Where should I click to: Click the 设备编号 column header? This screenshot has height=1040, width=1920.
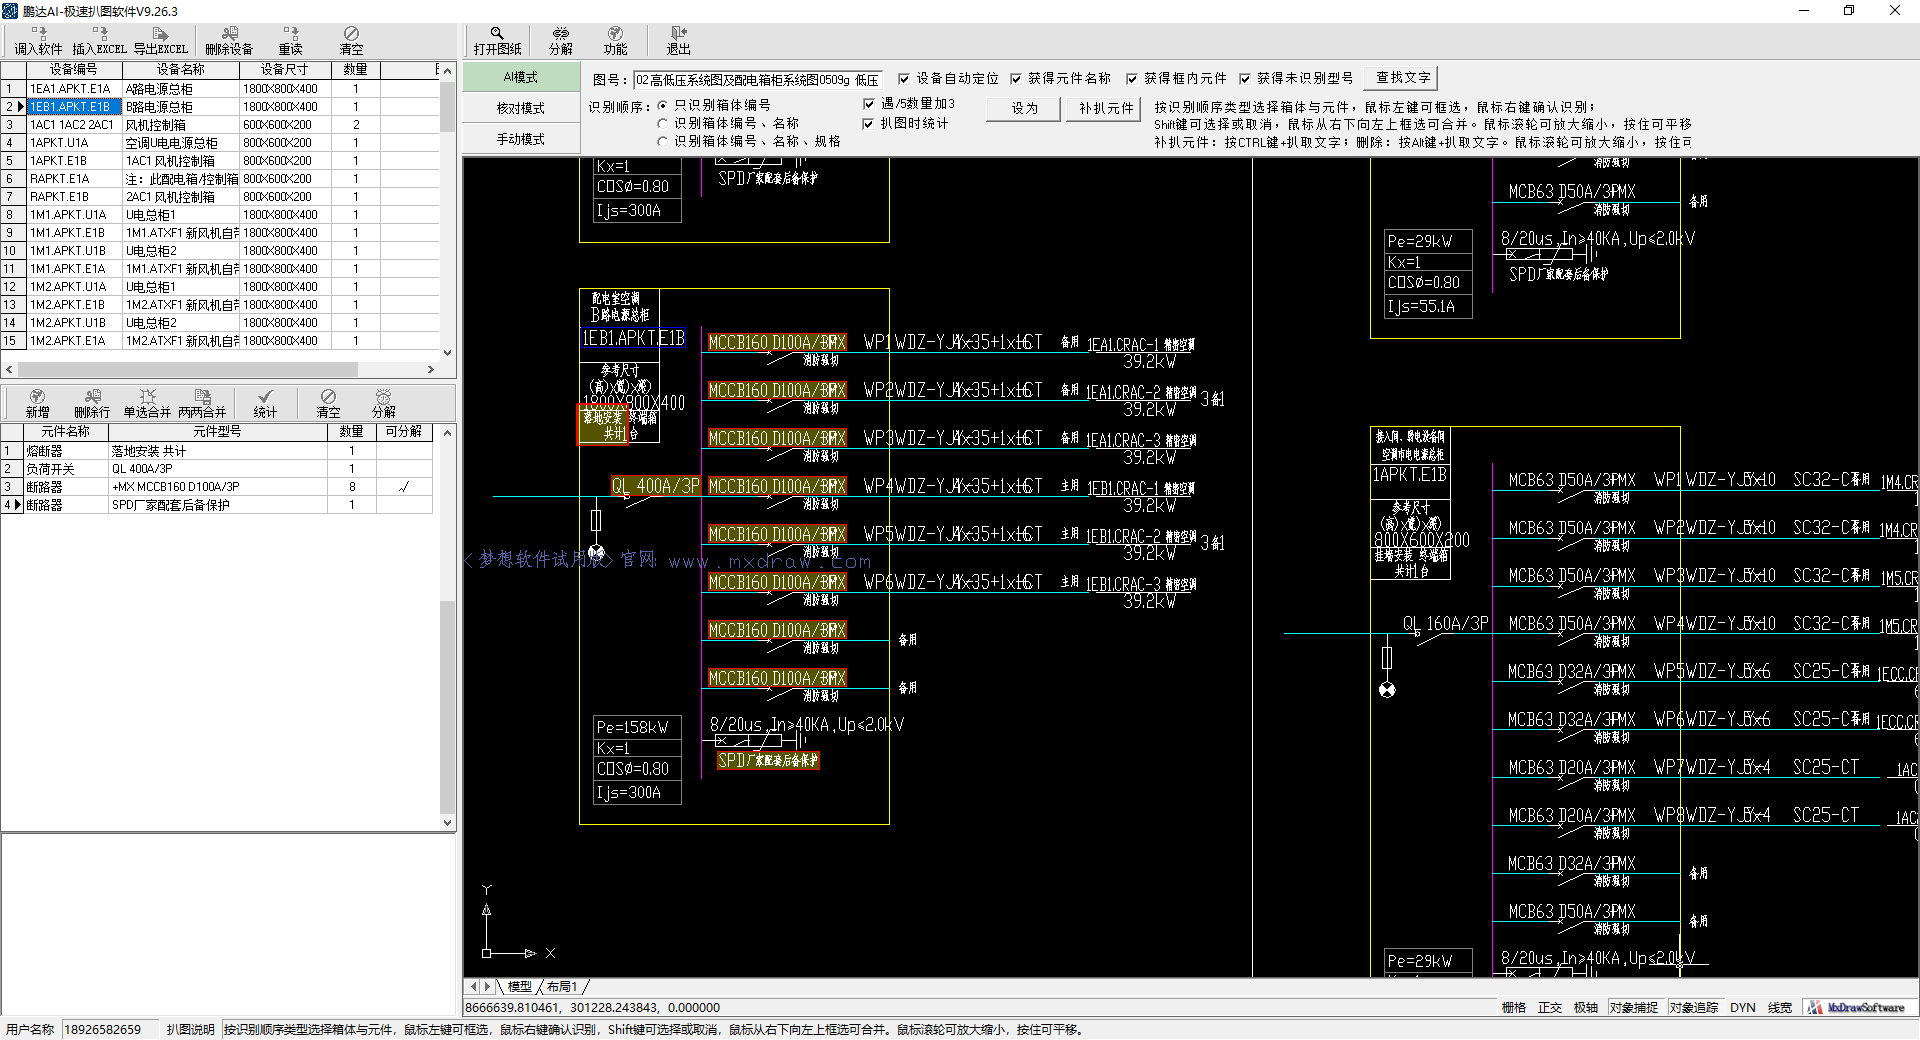pyautogui.click(x=74, y=70)
